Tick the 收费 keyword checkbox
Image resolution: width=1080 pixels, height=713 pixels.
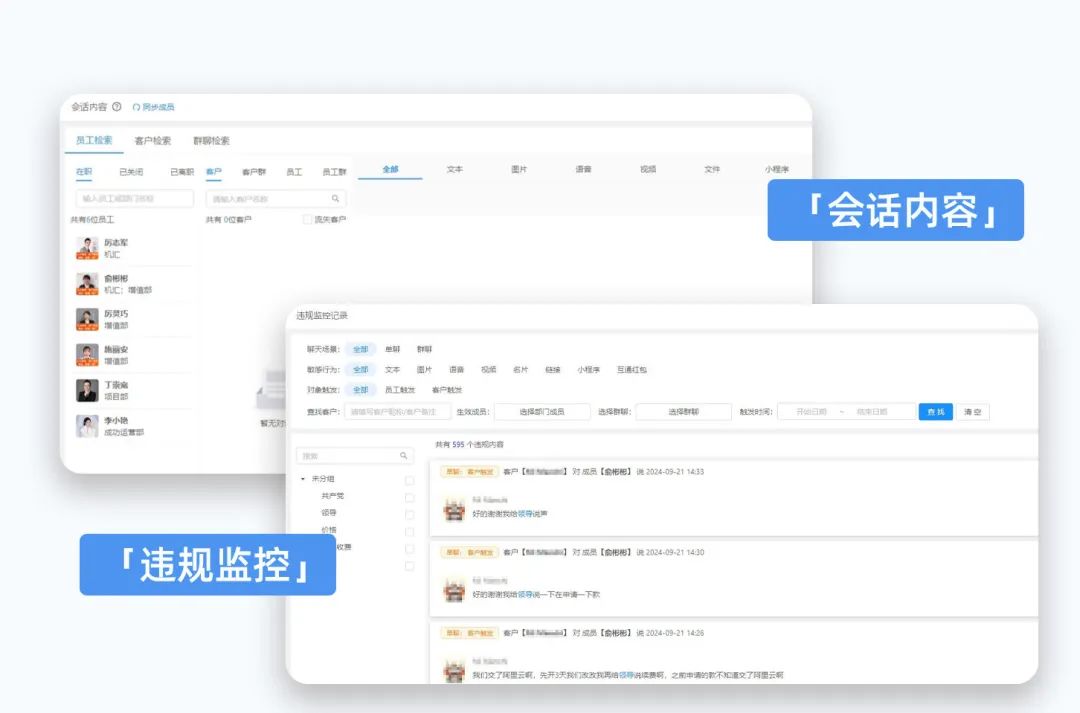[x=409, y=549]
